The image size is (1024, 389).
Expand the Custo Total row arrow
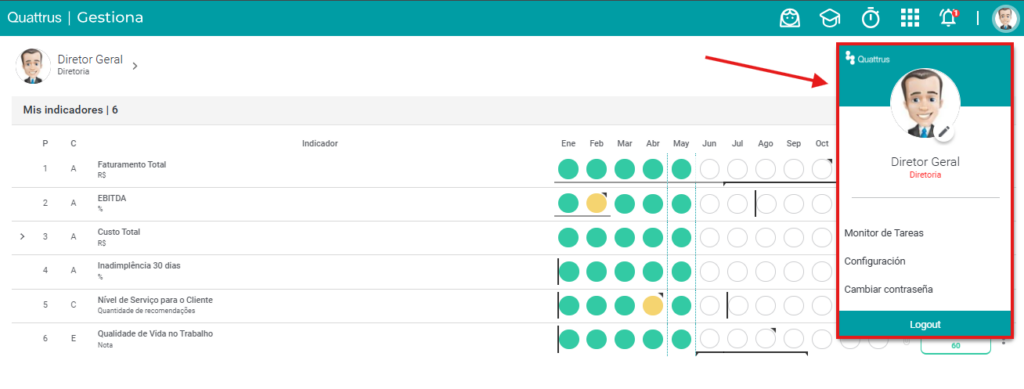click(23, 237)
